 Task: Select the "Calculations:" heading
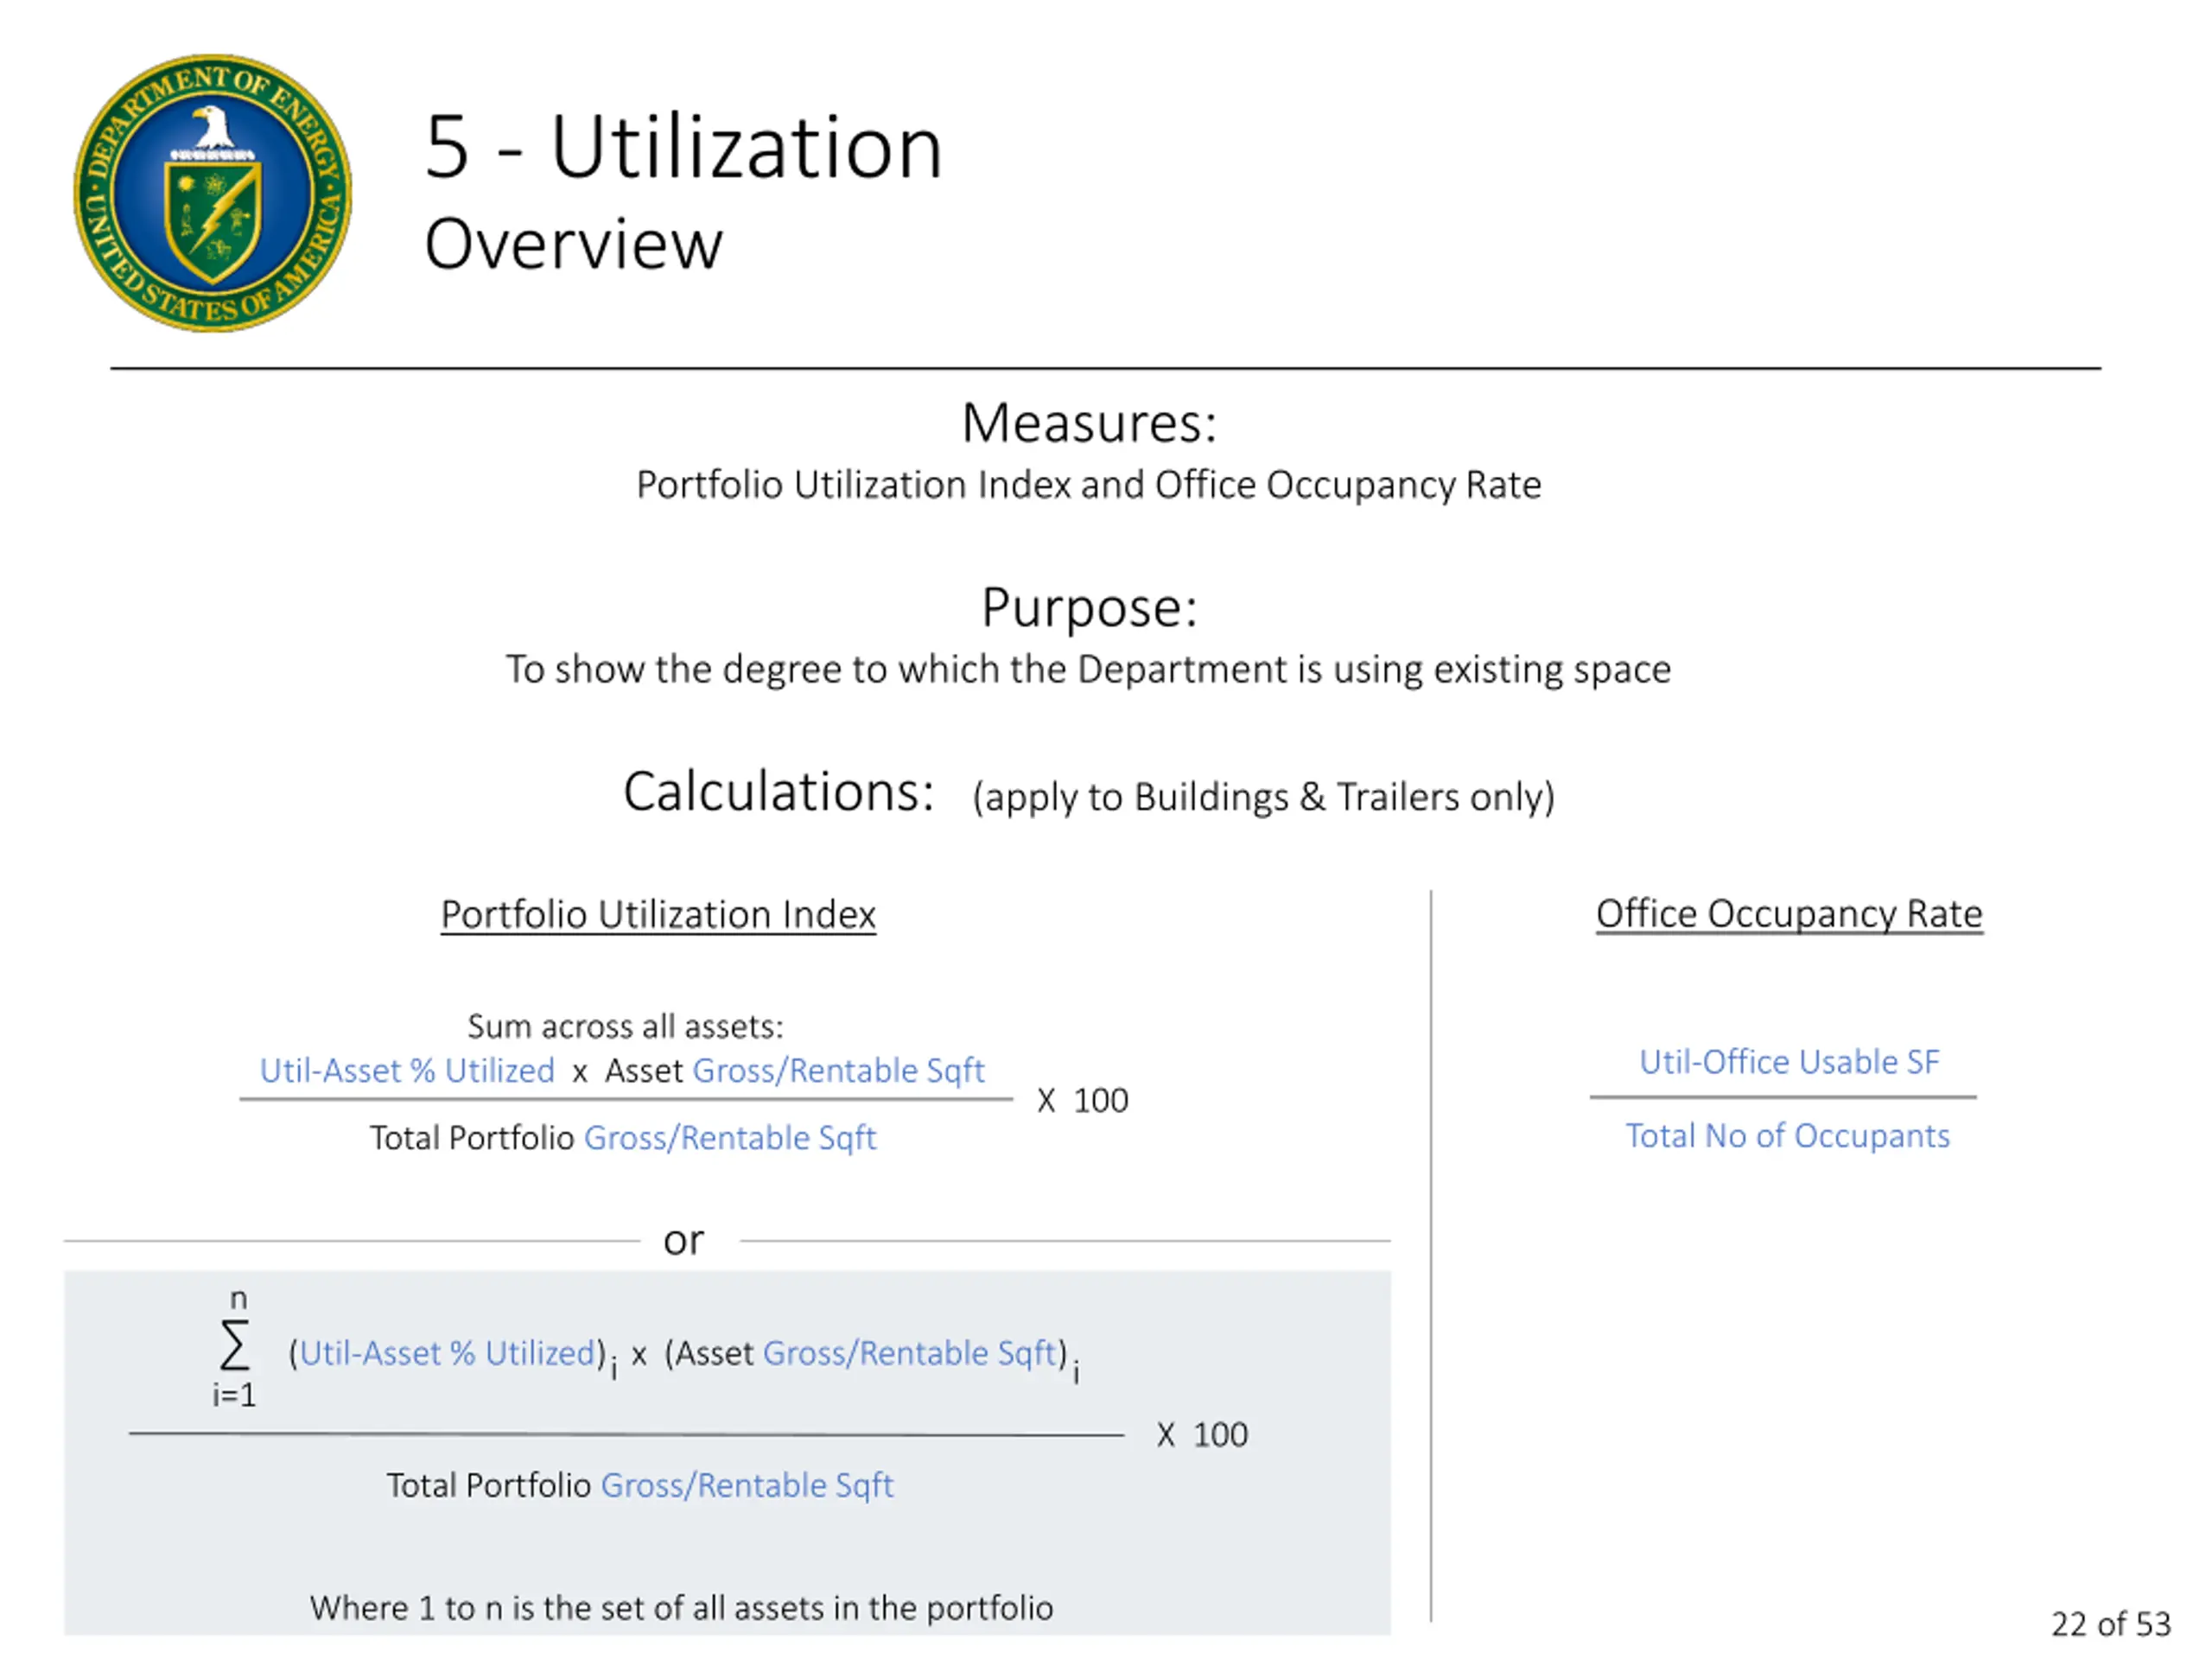778,792
